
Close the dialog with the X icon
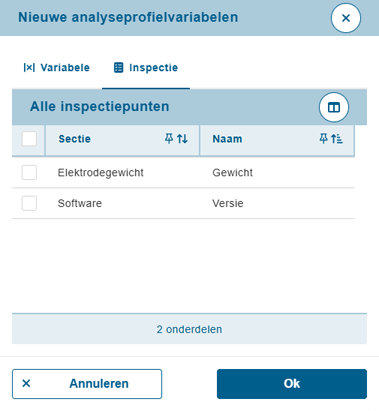346,18
